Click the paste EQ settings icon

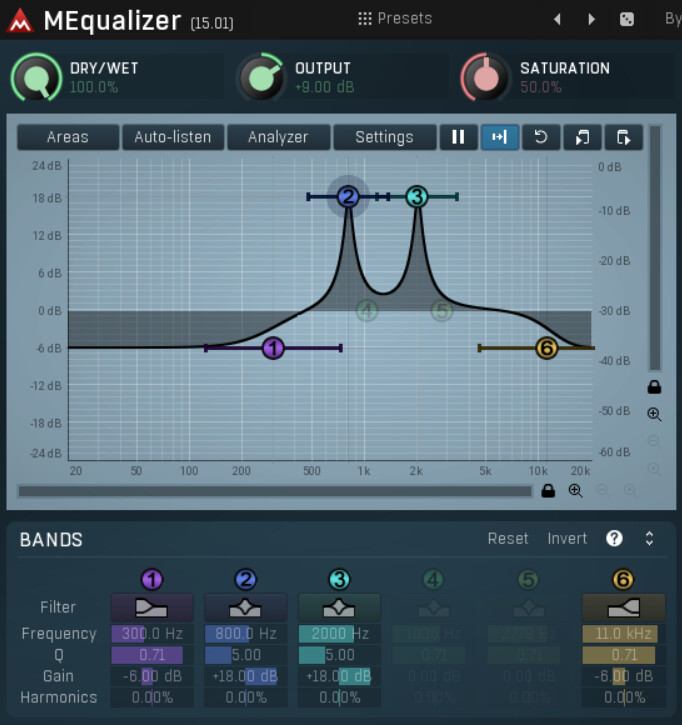tap(624, 137)
